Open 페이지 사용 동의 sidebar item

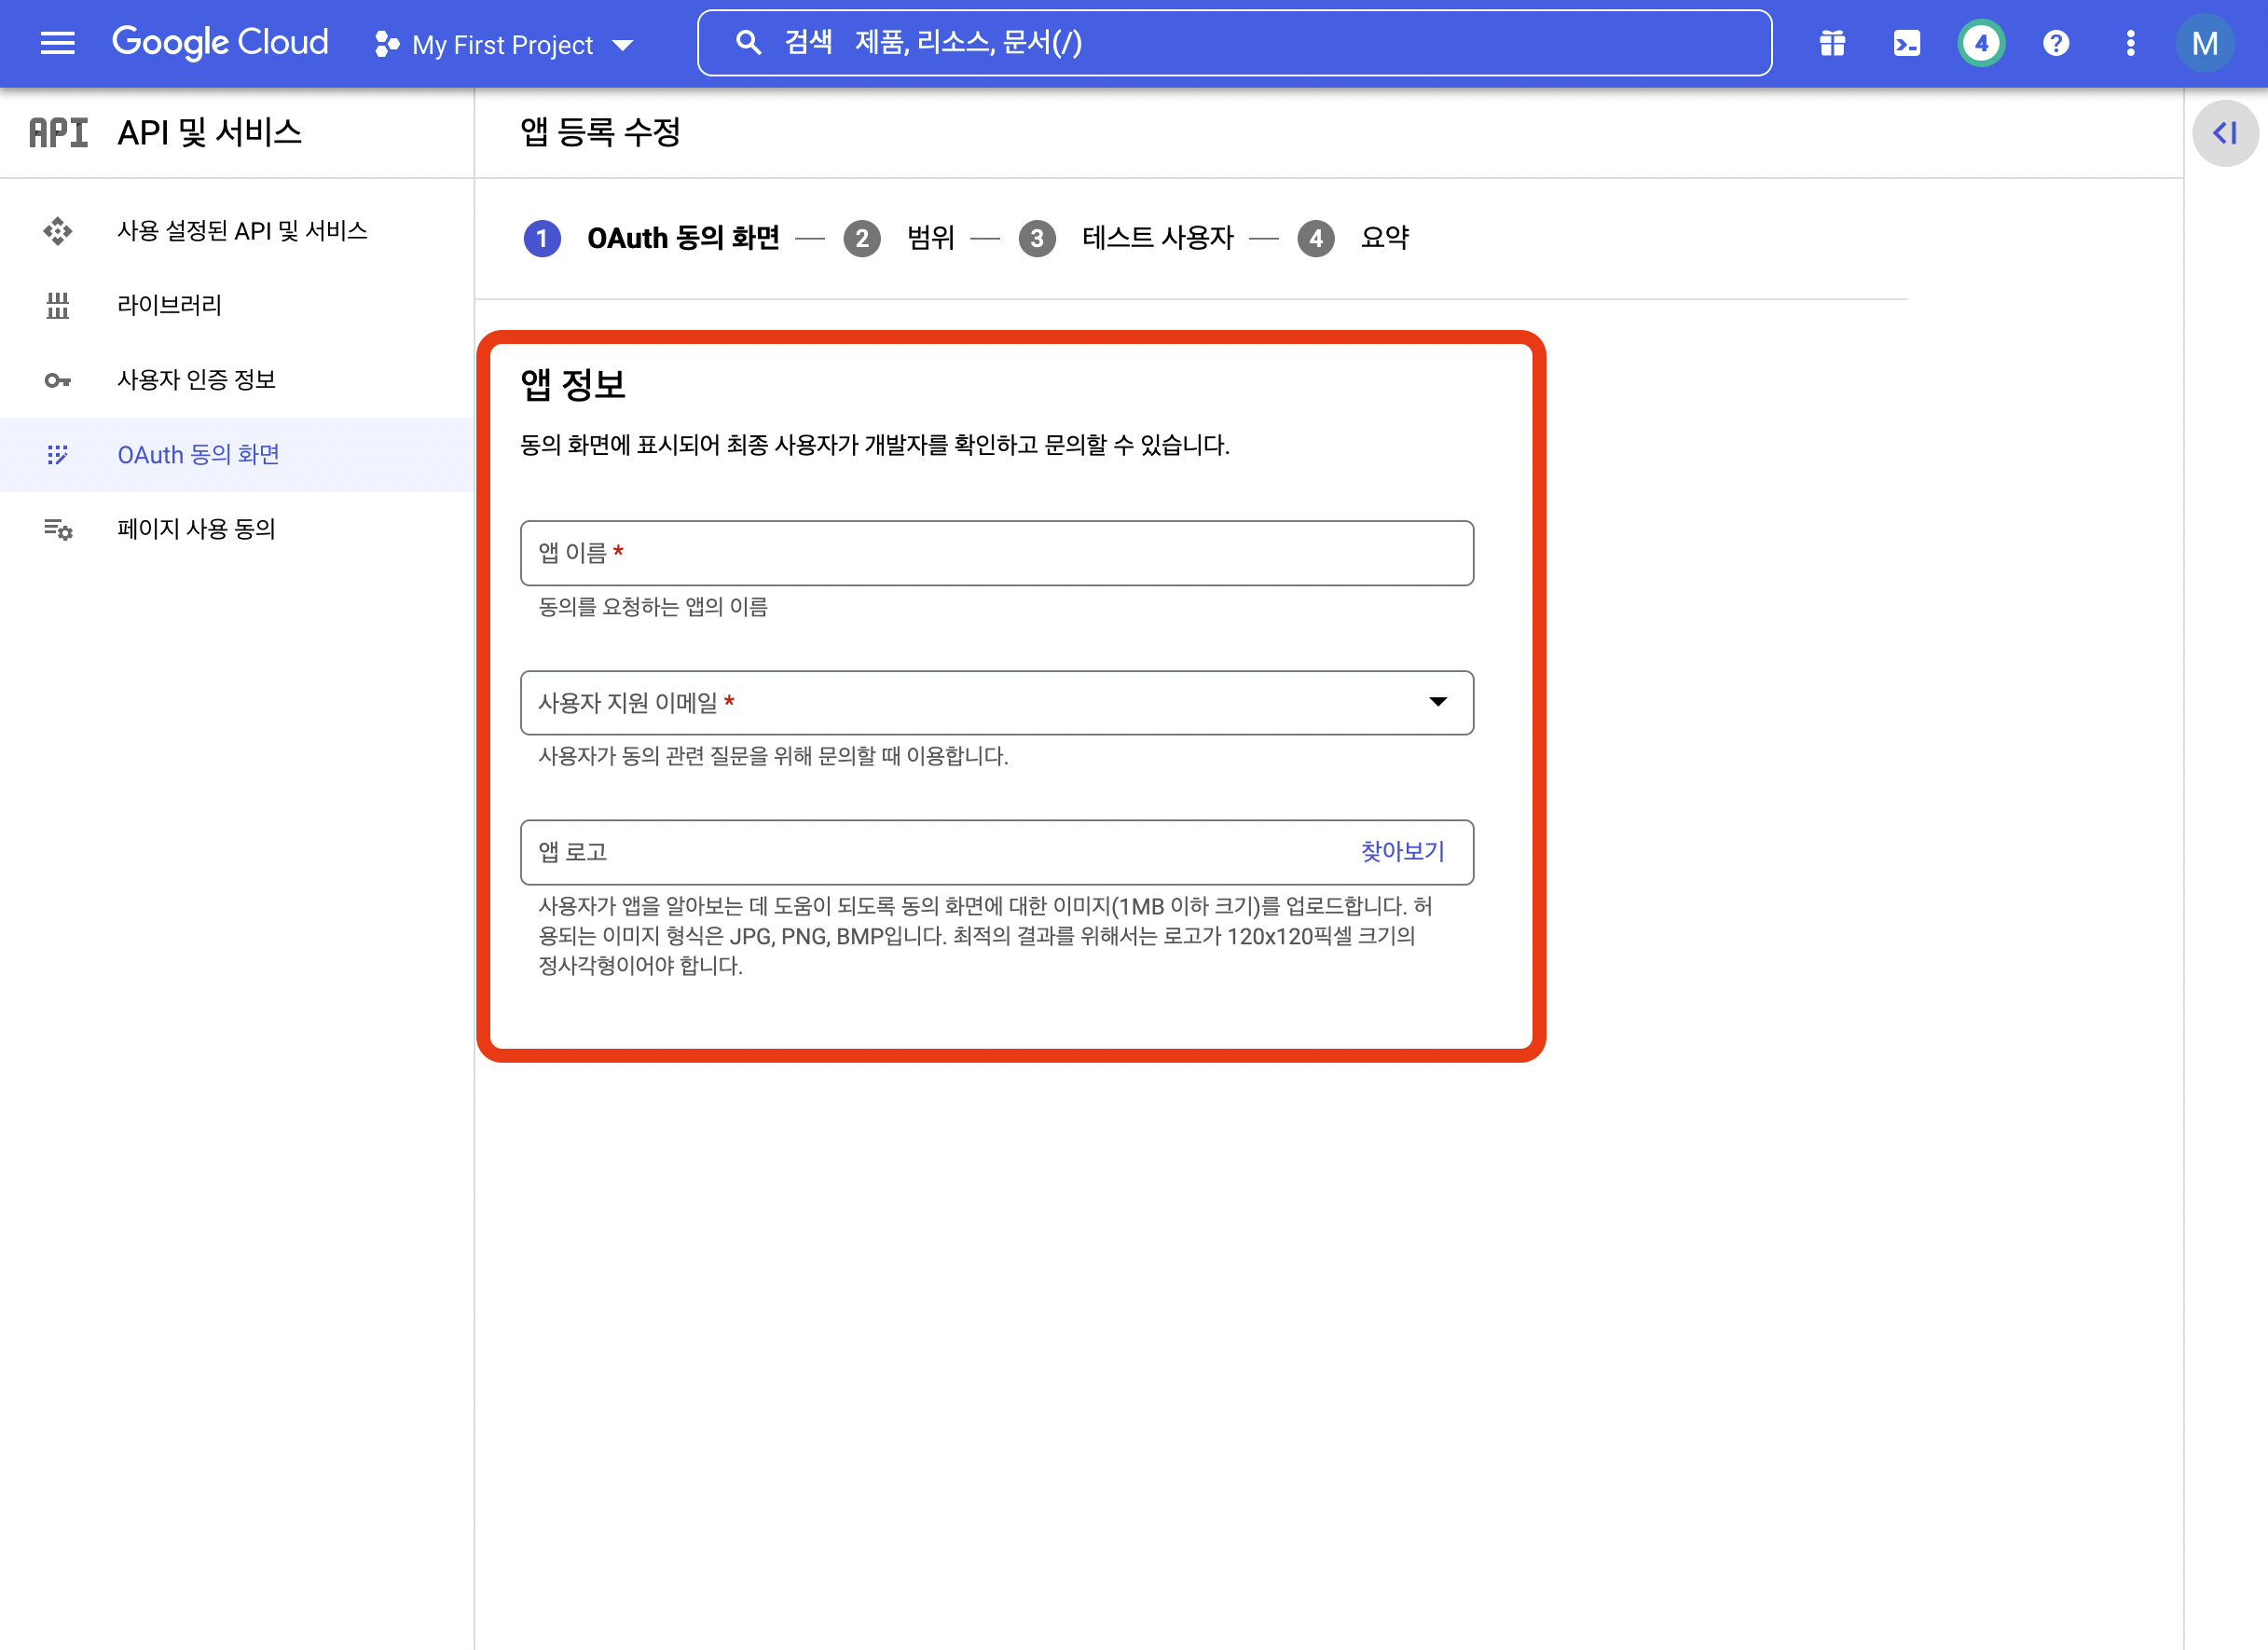(196, 528)
